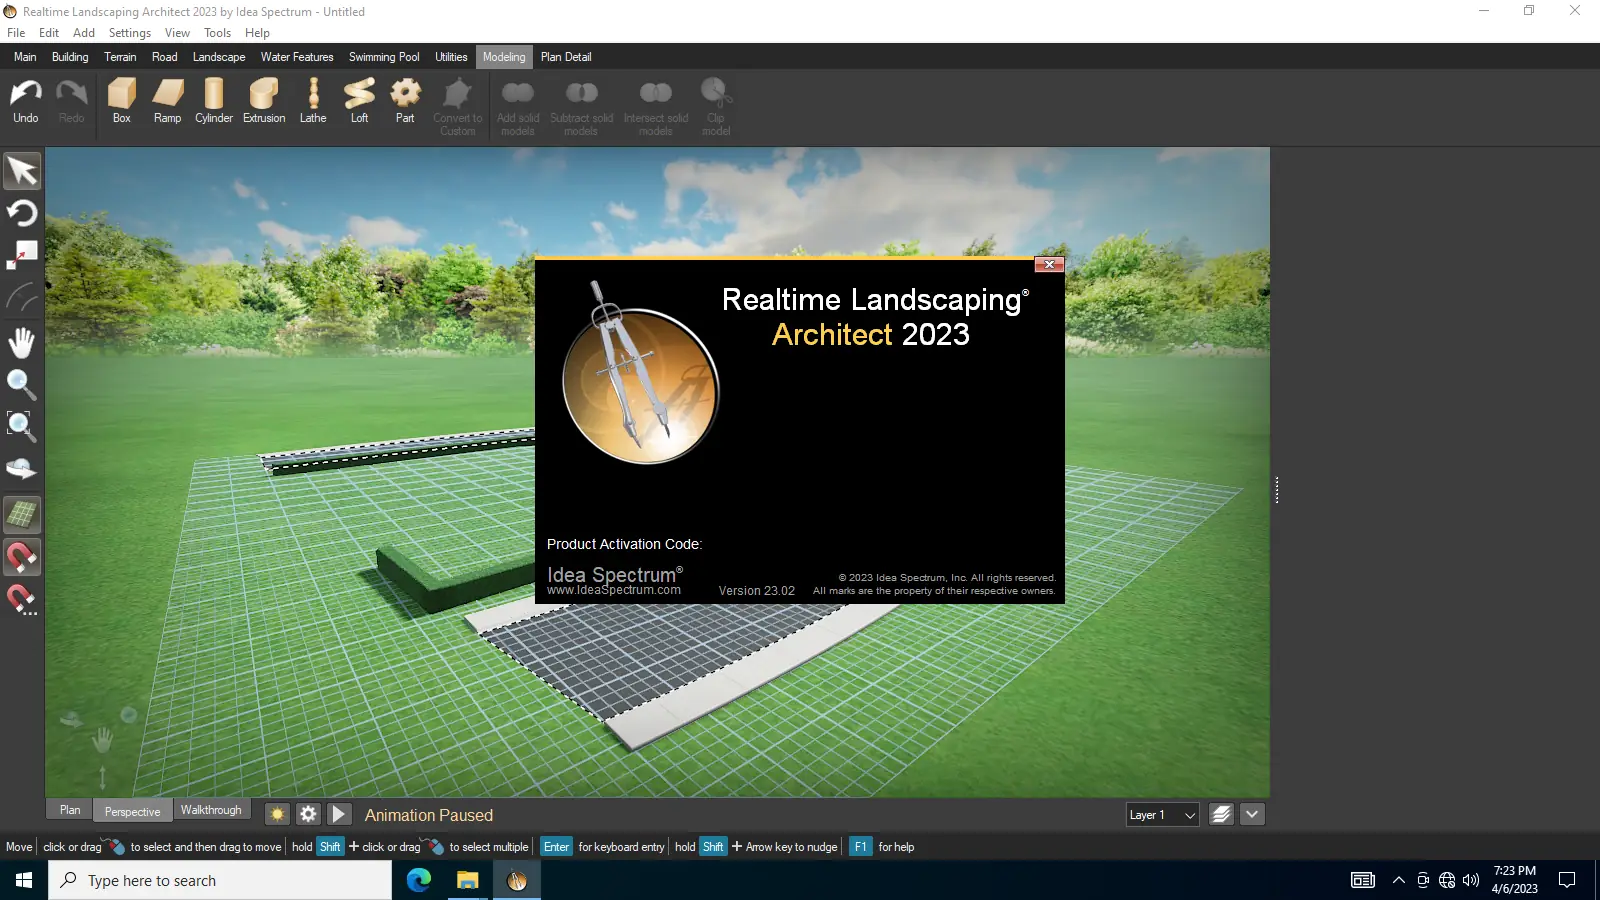Click the side panel splitter handle
The image size is (1600, 900).
pyautogui.click(x=1277, y=490)
